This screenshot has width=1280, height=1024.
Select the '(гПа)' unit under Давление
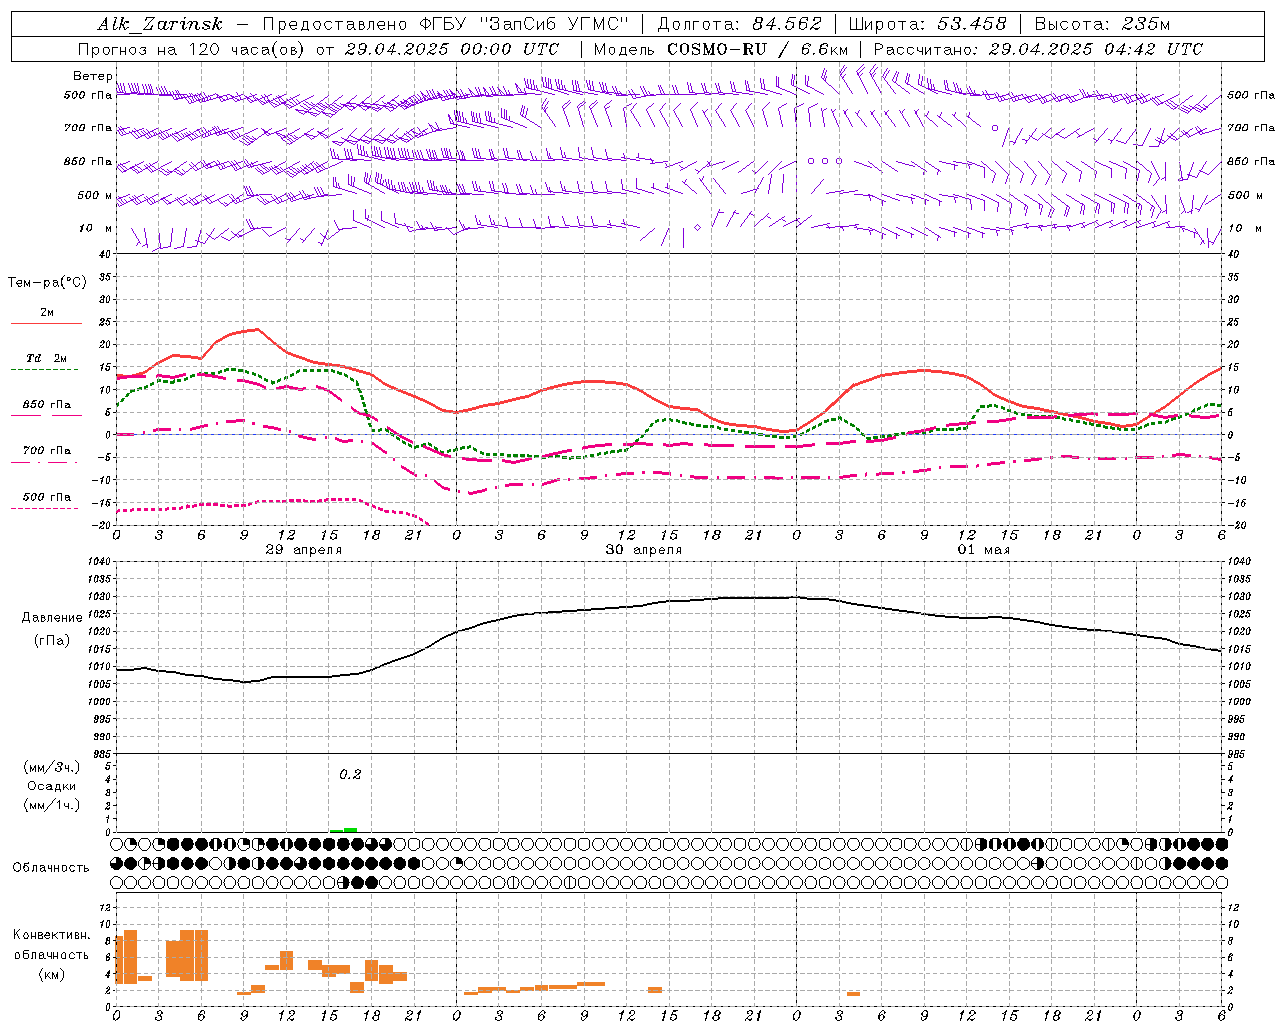(x=52, y=641)
